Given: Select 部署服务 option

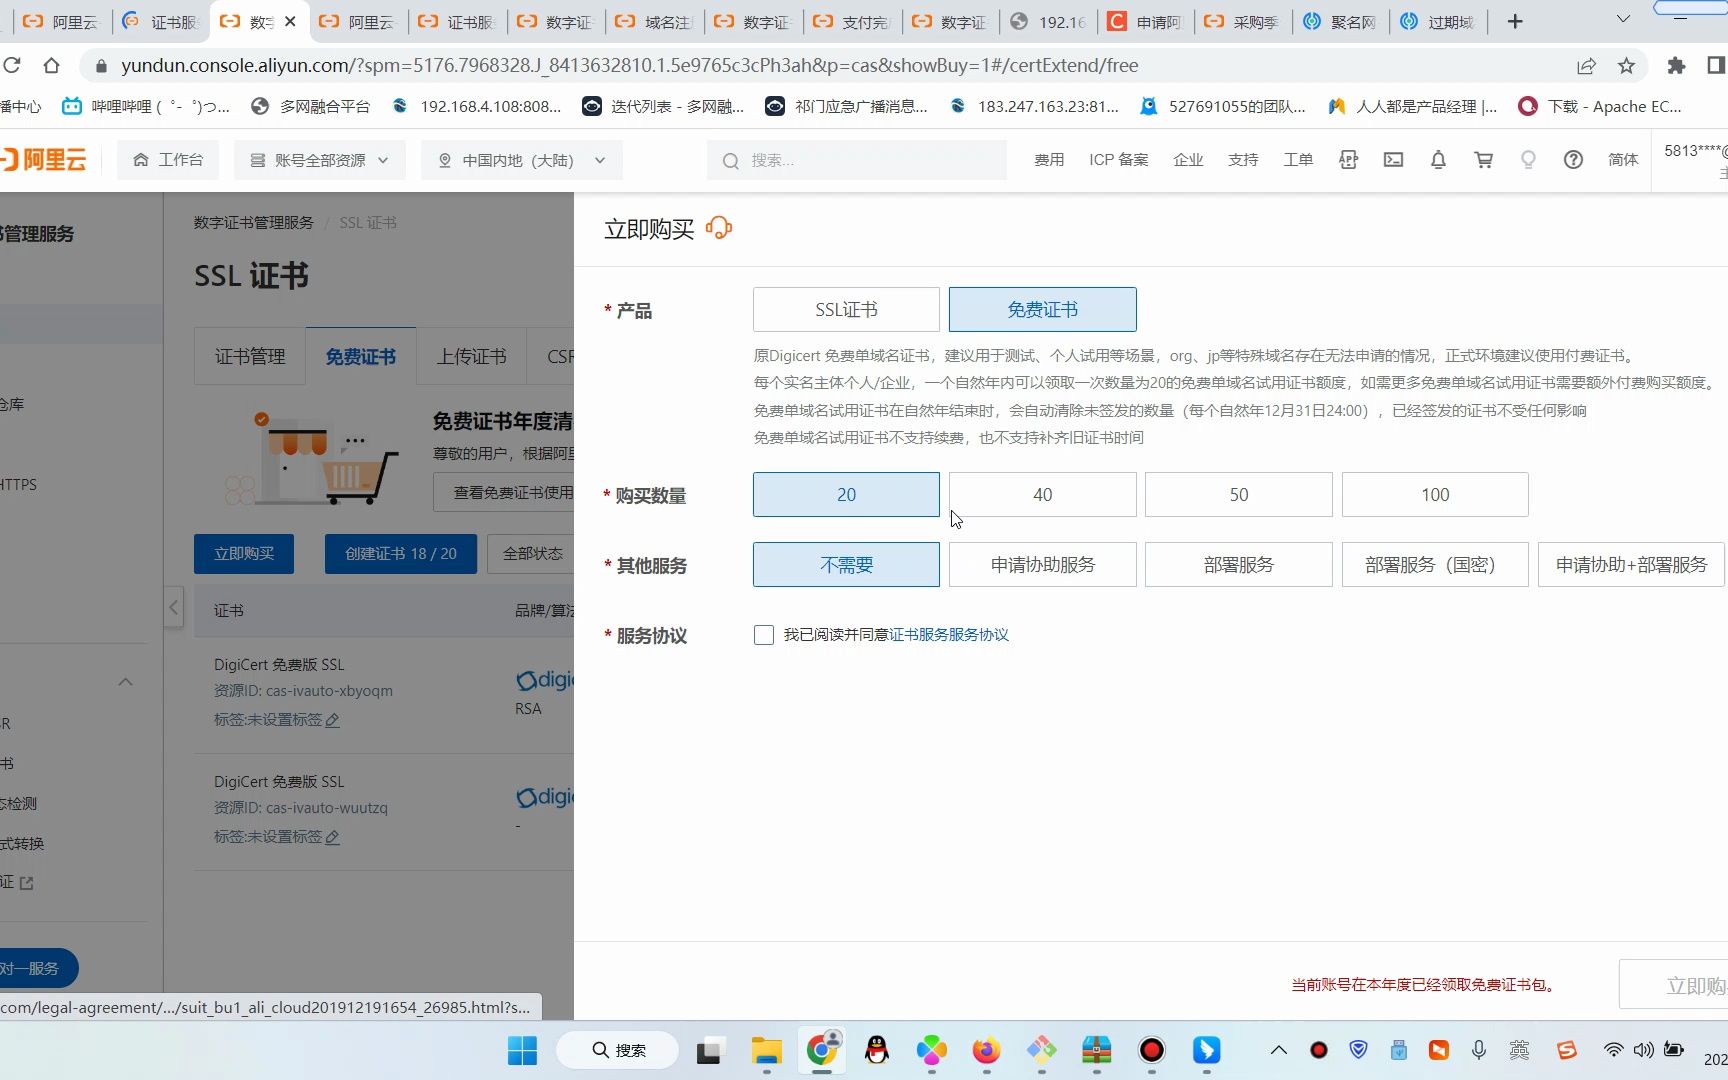Looking at the screenshot, I should [x=1238, y=565].
